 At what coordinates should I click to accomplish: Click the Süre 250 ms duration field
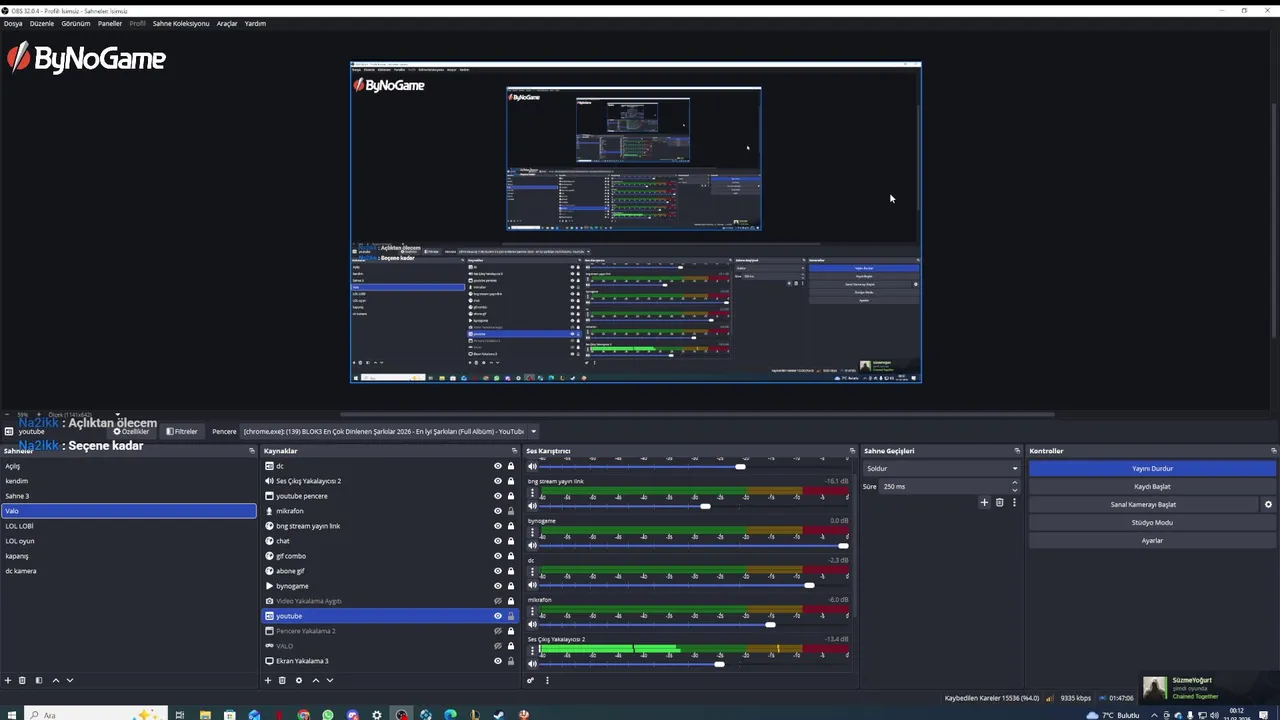(944, 486)
